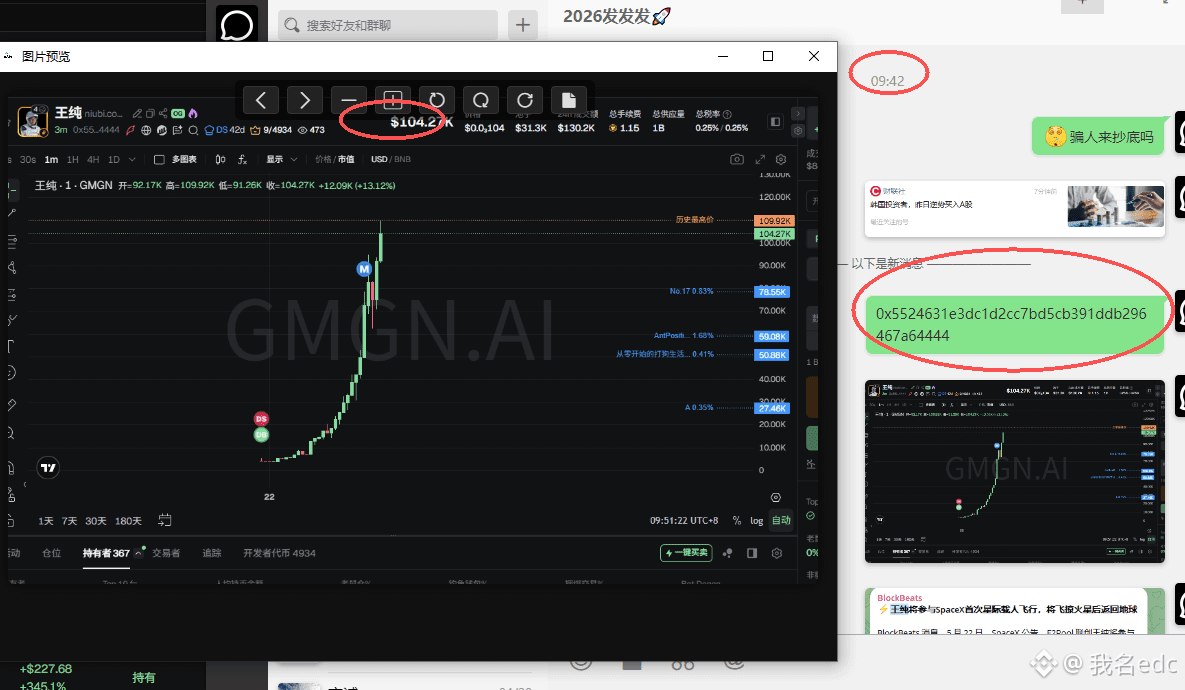The height and width of the screenshot is (690, 1185).
Task: Click the red feather icon near contract address
Action: tap(130, 130)
